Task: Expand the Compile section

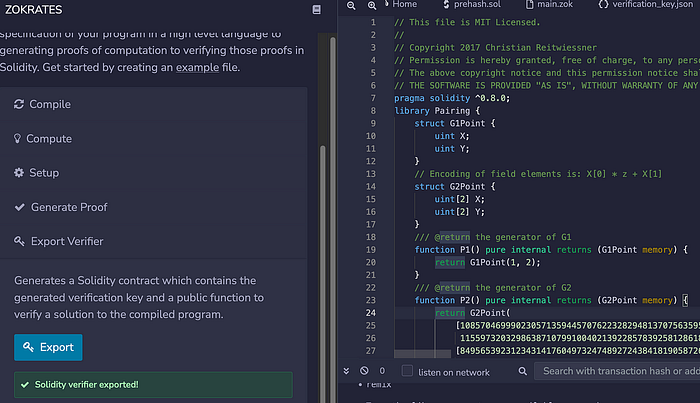Action: [154, 104]
